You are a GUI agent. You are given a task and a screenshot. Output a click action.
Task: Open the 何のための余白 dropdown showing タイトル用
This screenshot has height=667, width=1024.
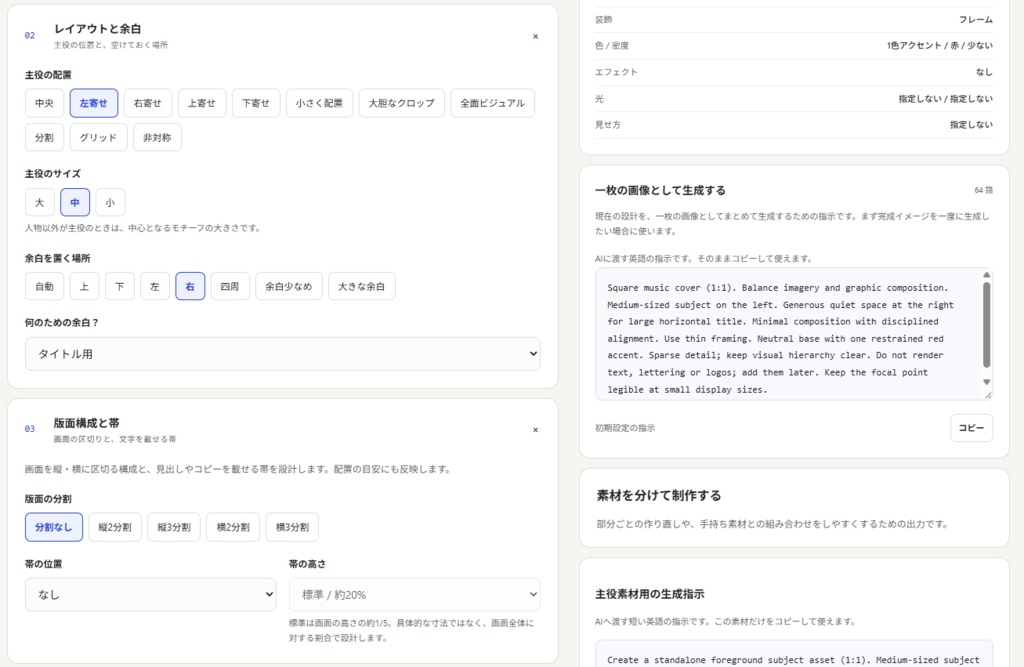pos(283,354)
